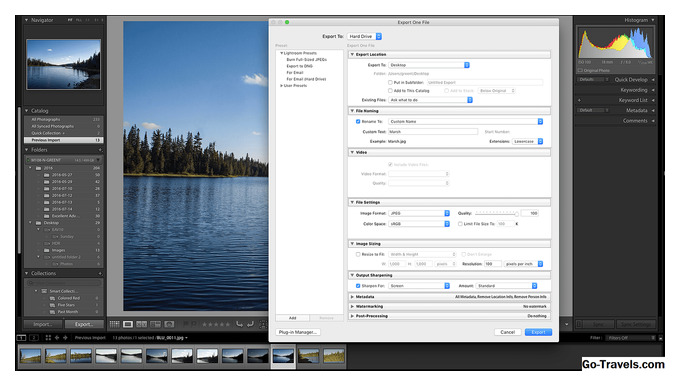Collapse Lightroom Presets tree
680x386 pixels.
pos(281,53)
